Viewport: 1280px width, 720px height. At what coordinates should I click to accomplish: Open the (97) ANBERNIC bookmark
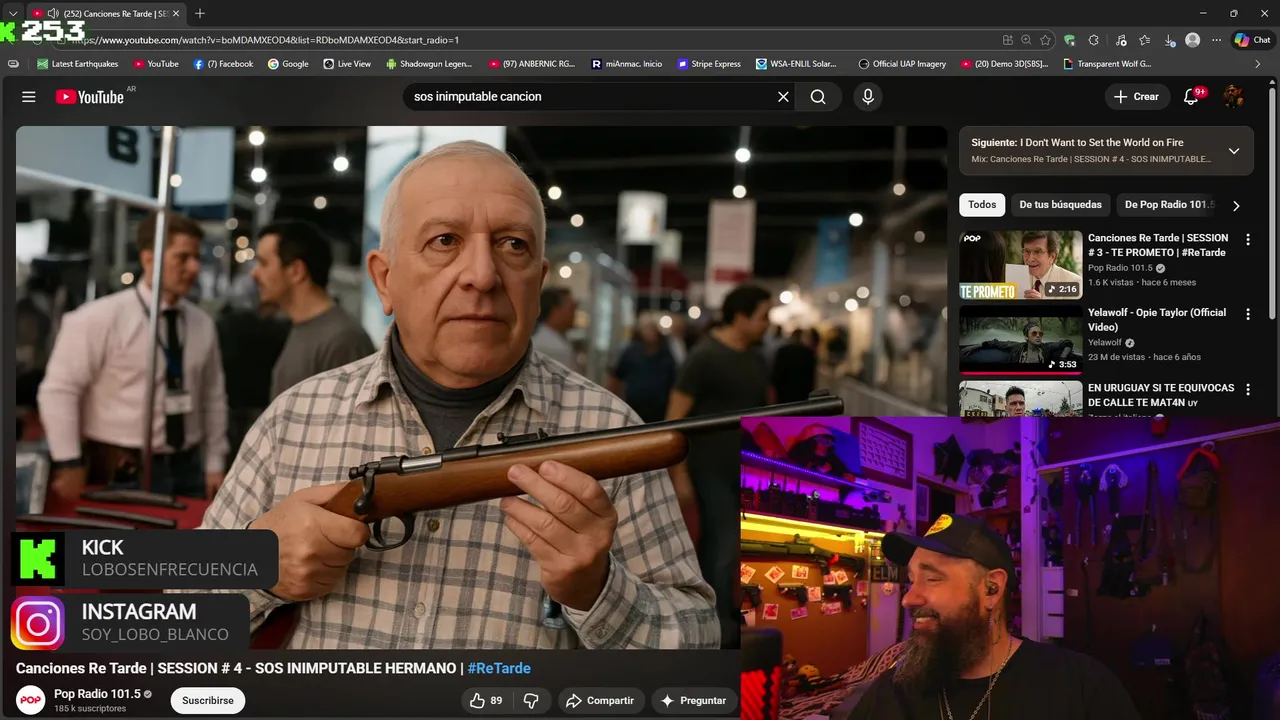click(x=532, y=64)
